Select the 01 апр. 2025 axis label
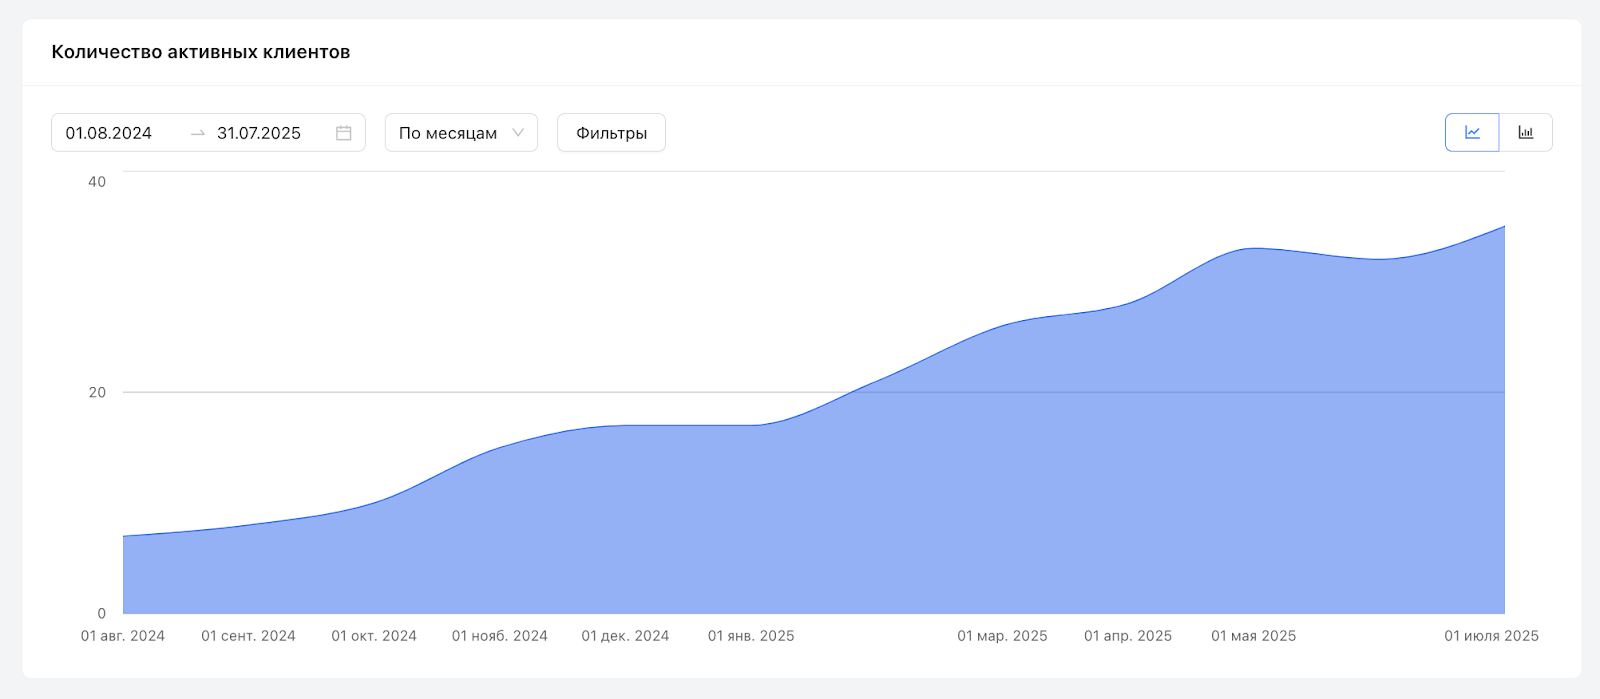 click(x=1128, y=636)
